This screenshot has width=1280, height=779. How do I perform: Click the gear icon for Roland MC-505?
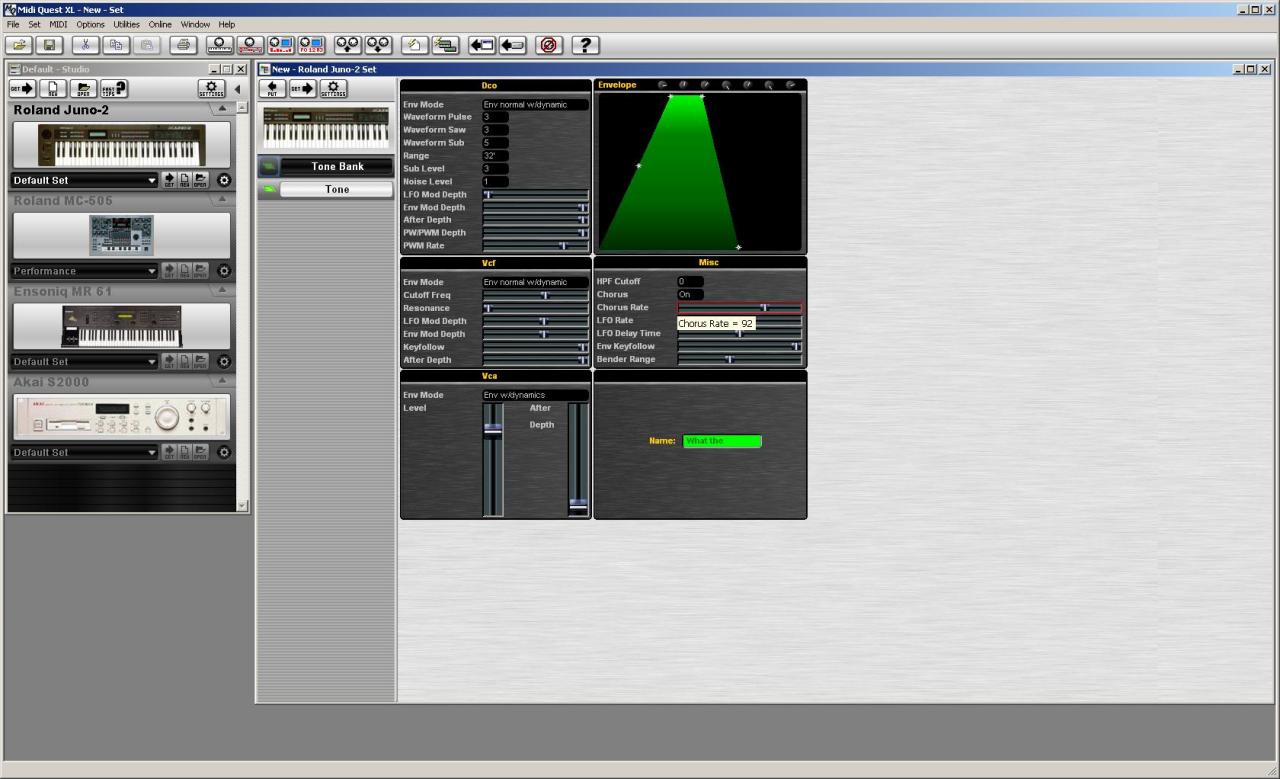point(224,271)
